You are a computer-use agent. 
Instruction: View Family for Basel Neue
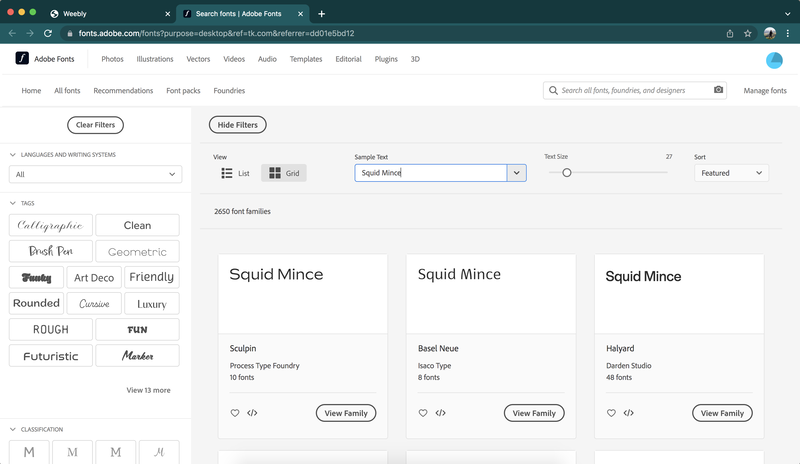[534, 413]
